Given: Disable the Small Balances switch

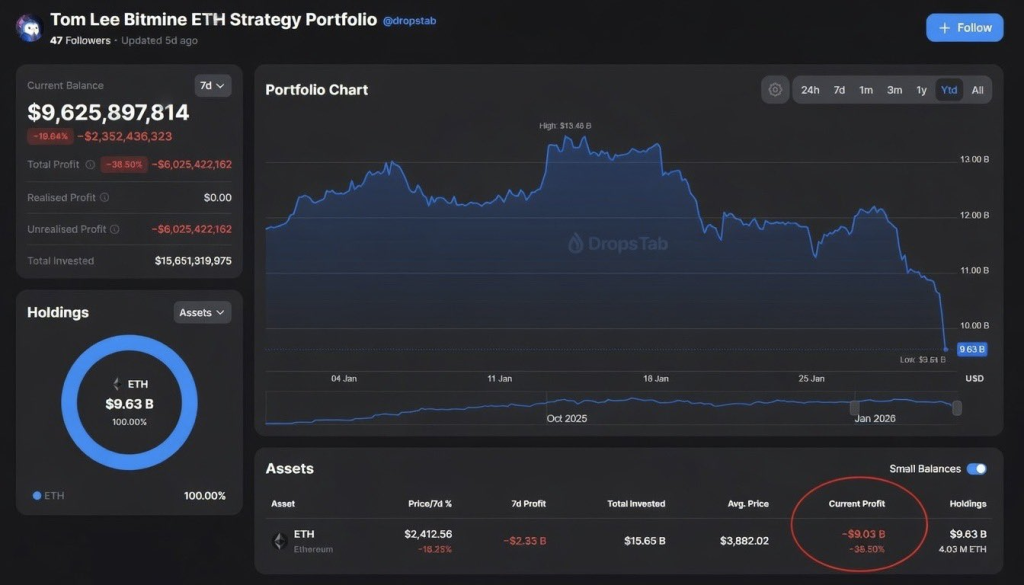Looking at the screenshot, I should [975, 468].
